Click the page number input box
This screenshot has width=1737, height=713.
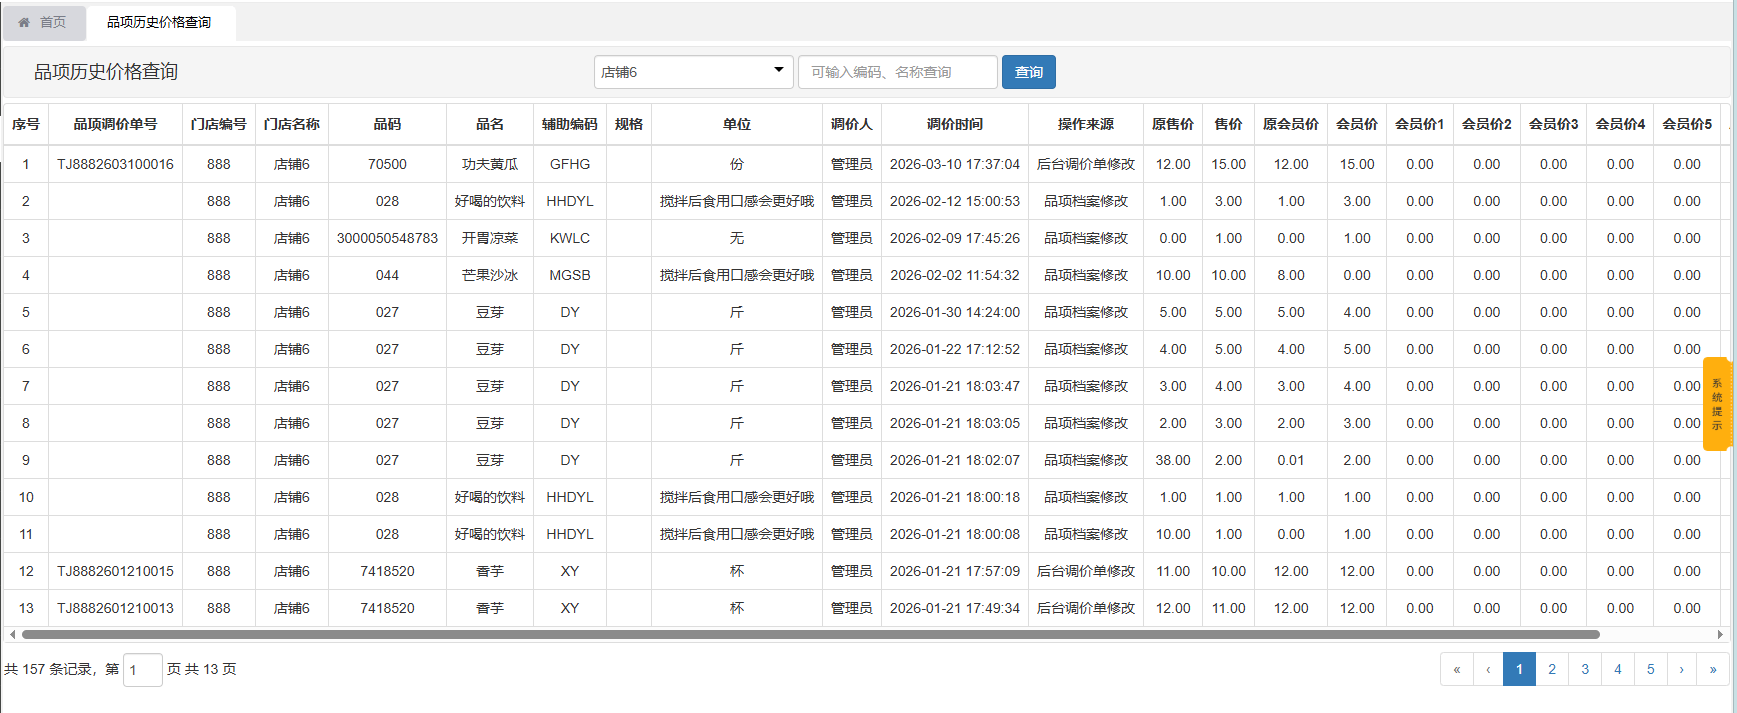[x=142, y=670]
